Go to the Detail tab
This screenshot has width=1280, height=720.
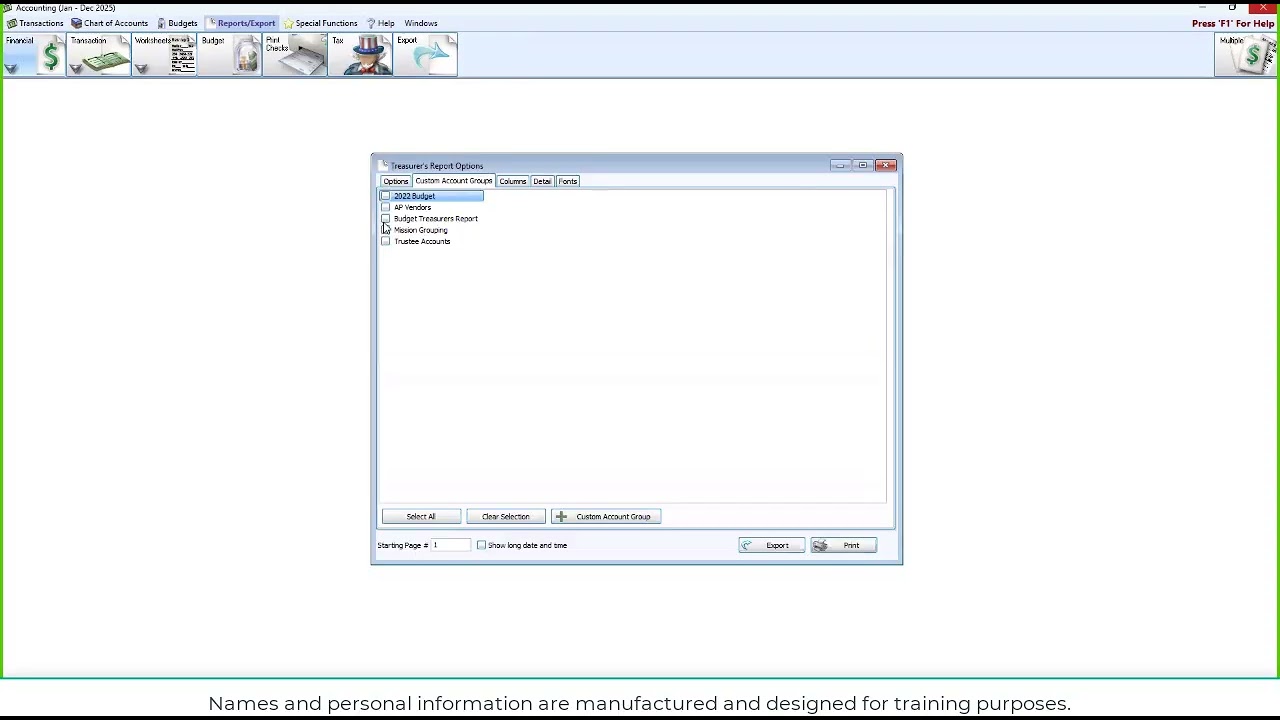(541, 181)
